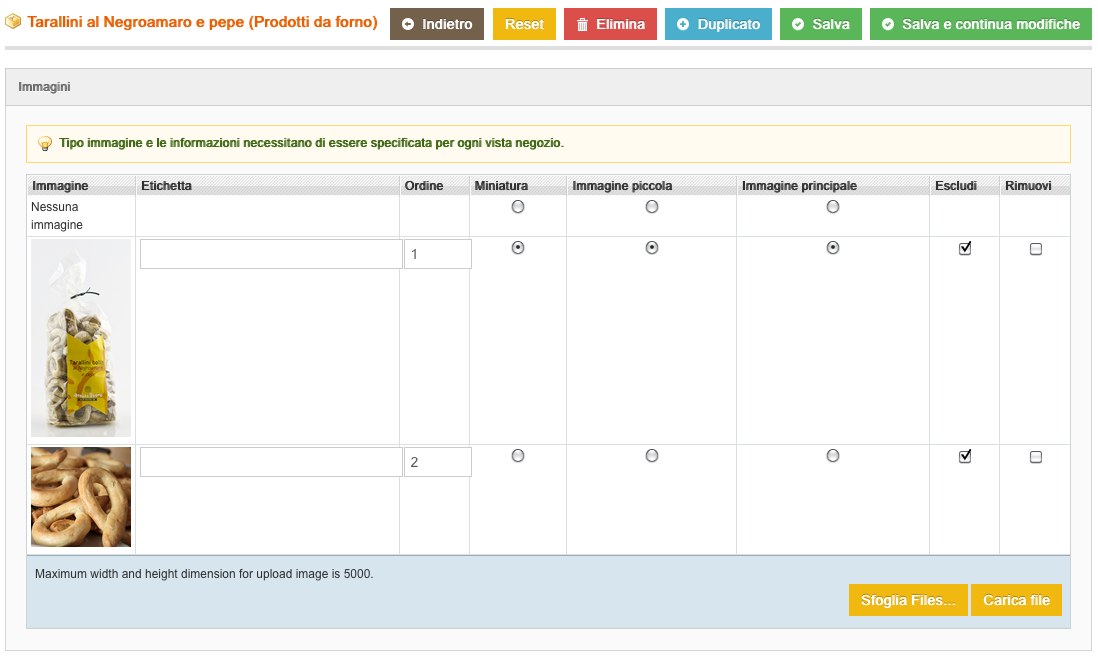Image resolution: width=1098 pixels, height=657 pixels.
Task: Mark second image for removal with Rimuovi
Action: pos(1036,457)
